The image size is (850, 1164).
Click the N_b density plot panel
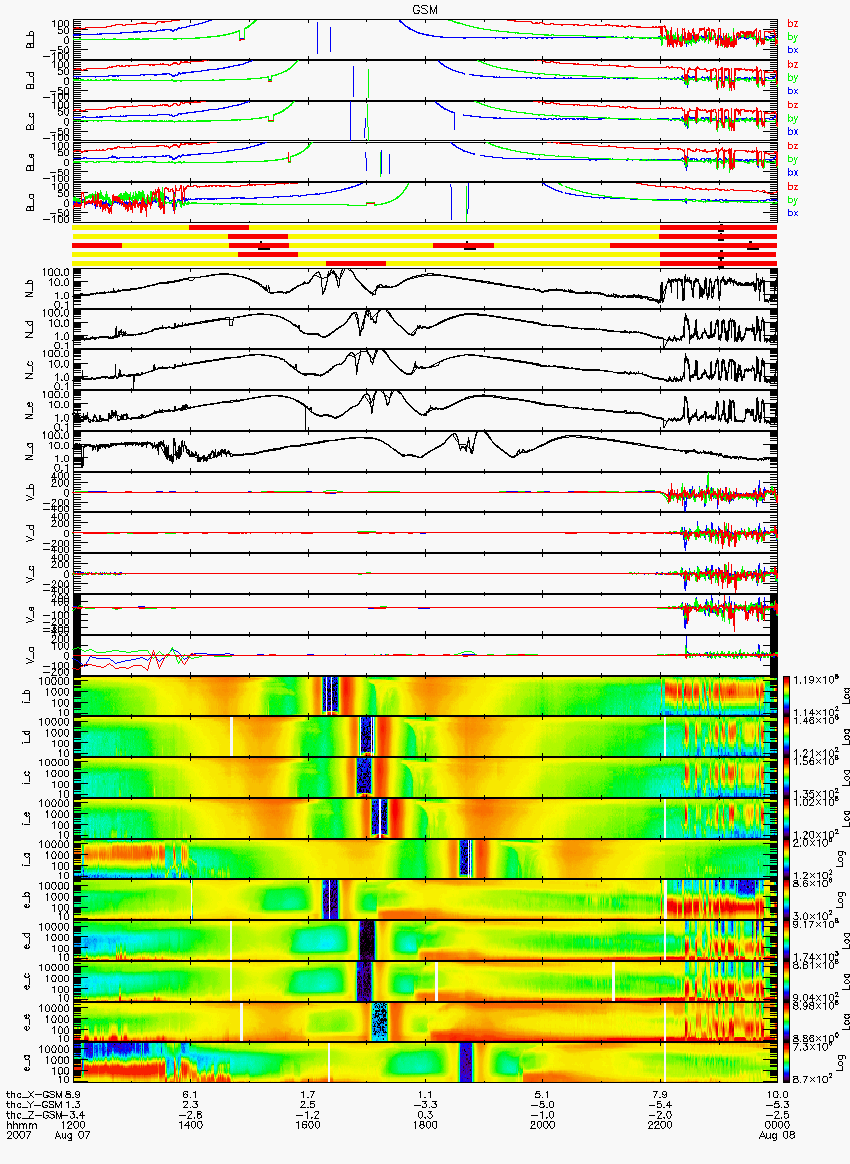click(424, 288)
